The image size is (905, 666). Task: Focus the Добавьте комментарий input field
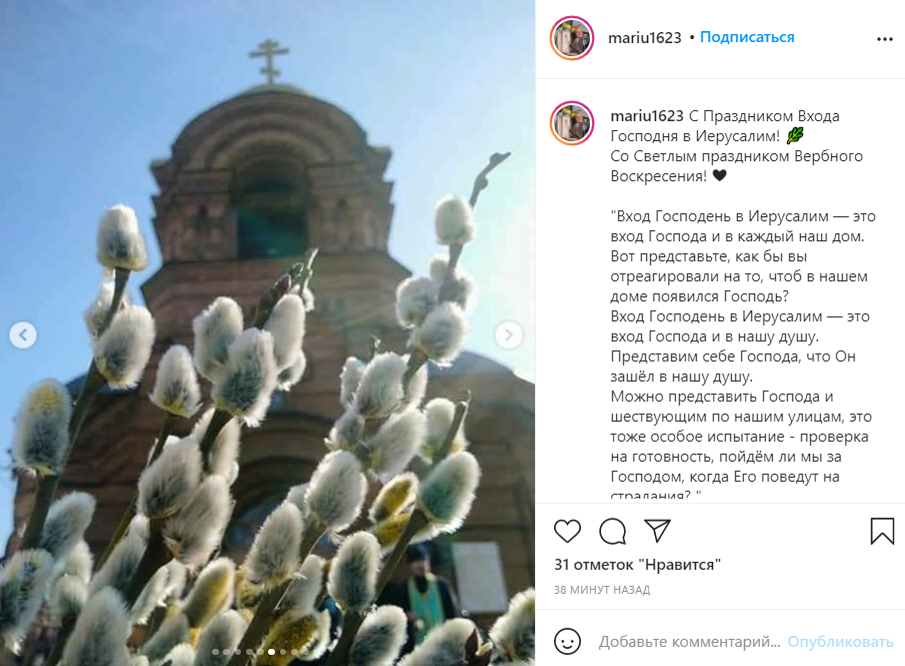pyautogui.click(x=689, y=642)
